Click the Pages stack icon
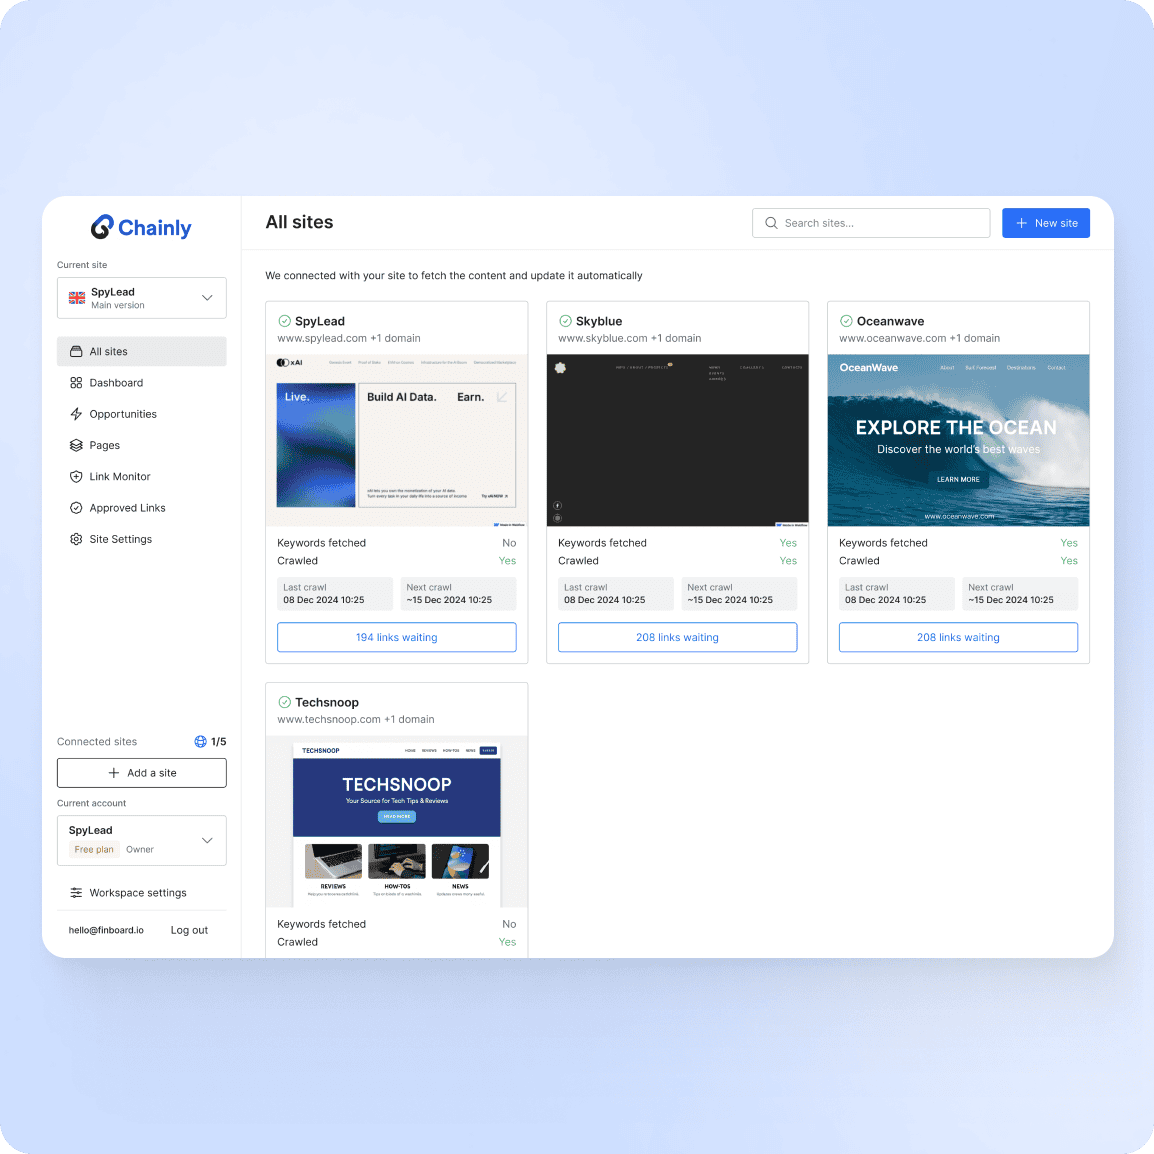This screenshot has height=1154, width=1154. point(76,445)
